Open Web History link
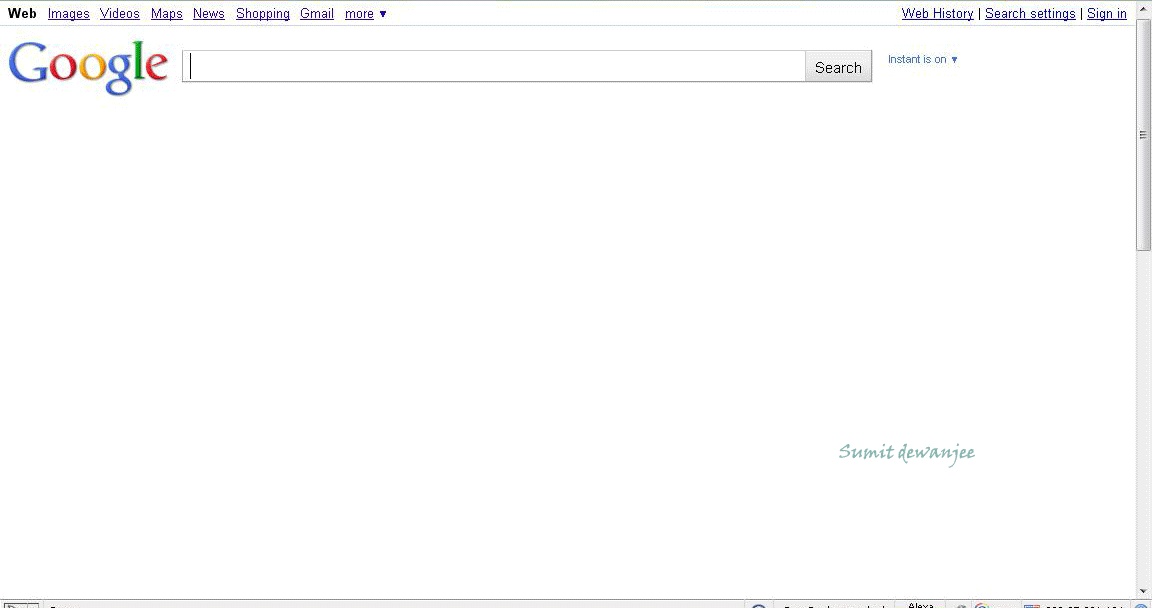The width and height of the screenshot is (1152, 608). (x=937, y=14)
